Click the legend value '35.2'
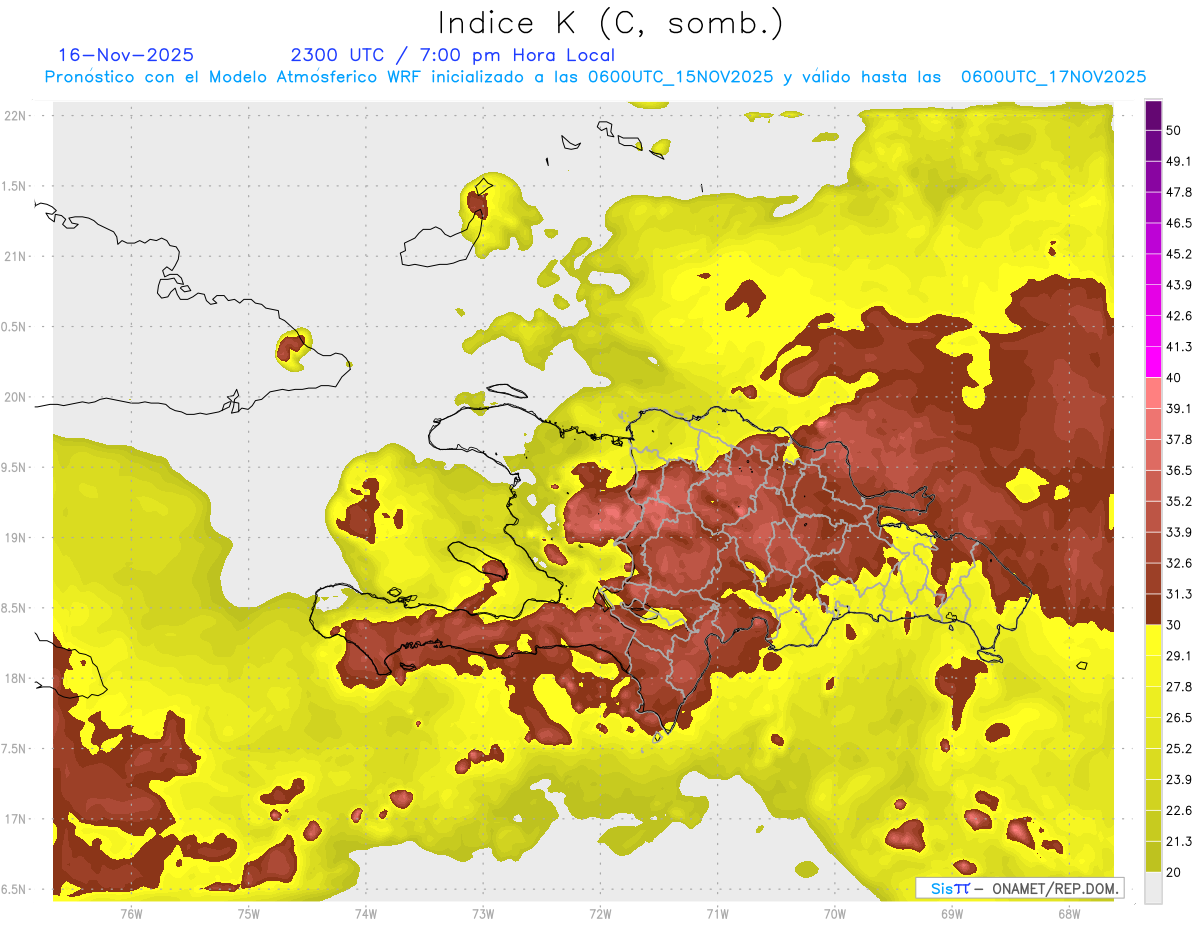This screenshot has width=1200, height=927. (x=1179, y=501)
